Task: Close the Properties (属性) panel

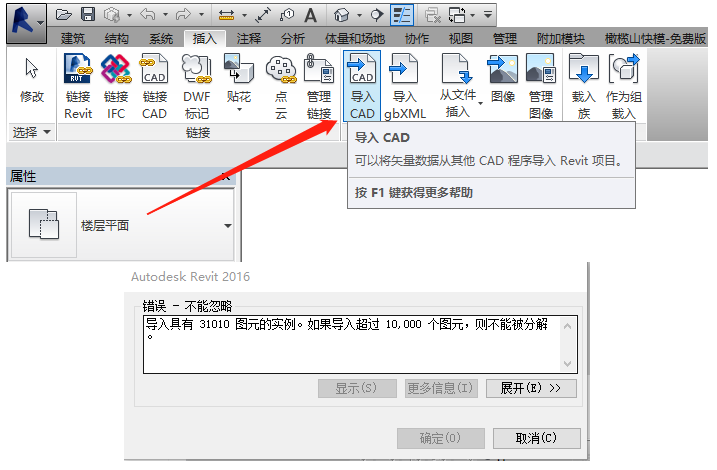Action: pyautogui.click(x=225, y=176)
